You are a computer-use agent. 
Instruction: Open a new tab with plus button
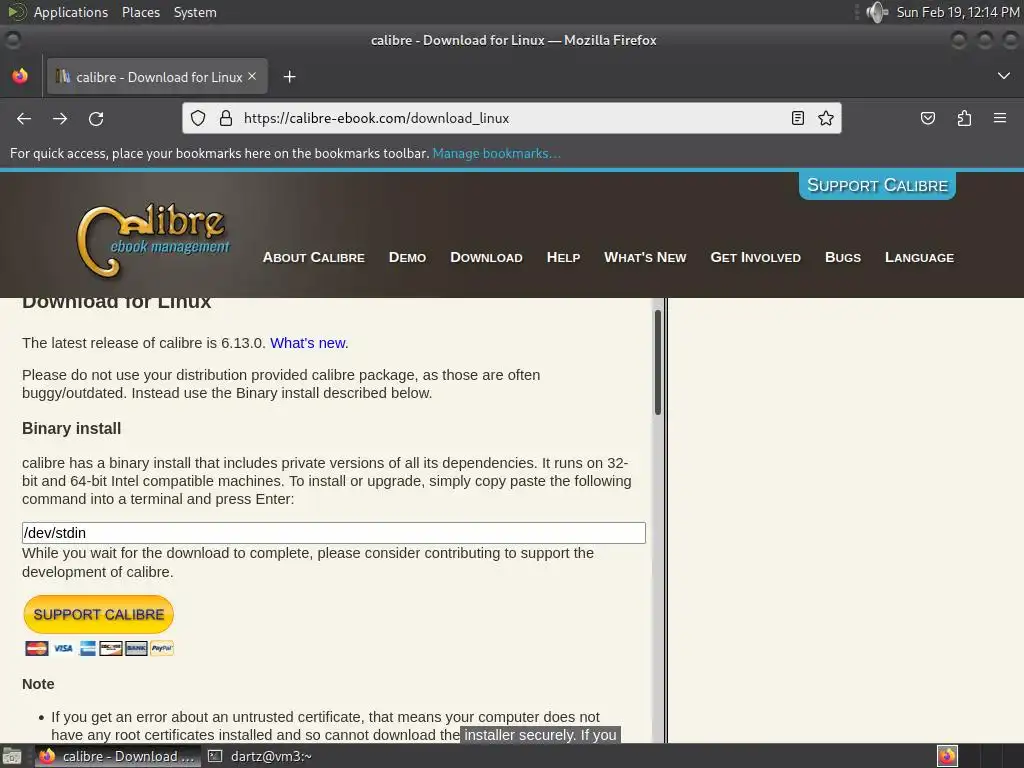(x=289, y=77)
